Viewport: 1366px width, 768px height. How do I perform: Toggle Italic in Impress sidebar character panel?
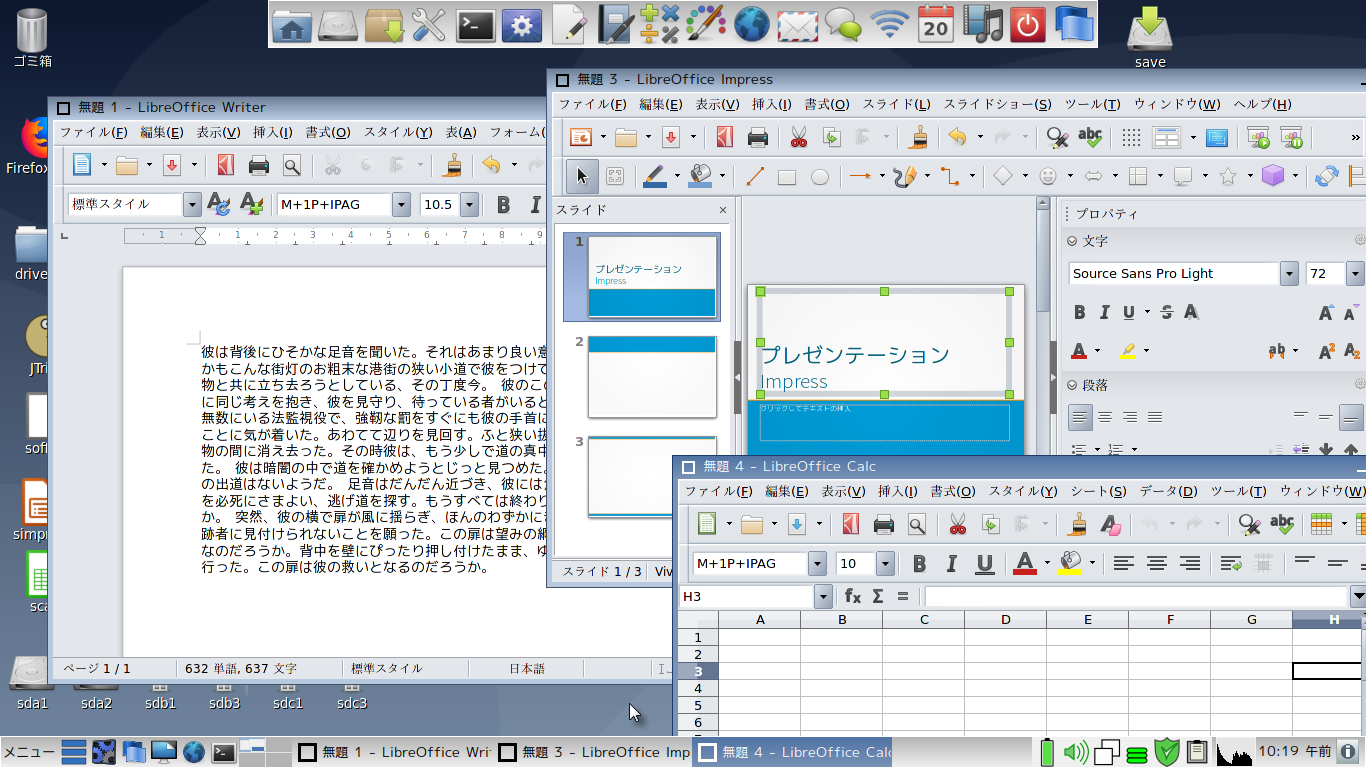tap(1104, 312)
